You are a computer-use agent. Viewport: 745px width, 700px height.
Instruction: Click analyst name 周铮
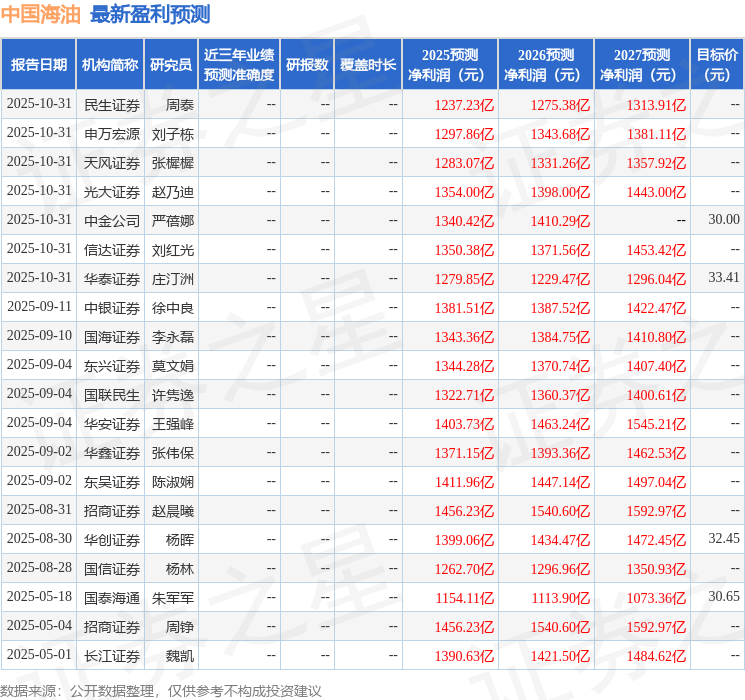180,627
